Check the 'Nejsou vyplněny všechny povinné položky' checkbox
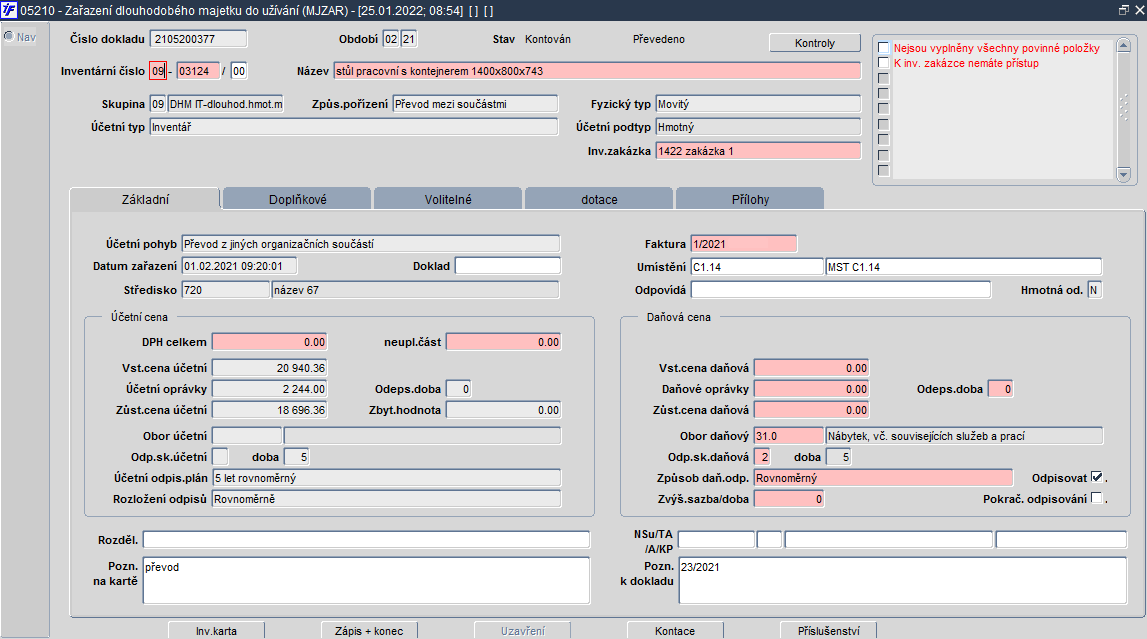1147x639 pixels. (x=883, y=48)
